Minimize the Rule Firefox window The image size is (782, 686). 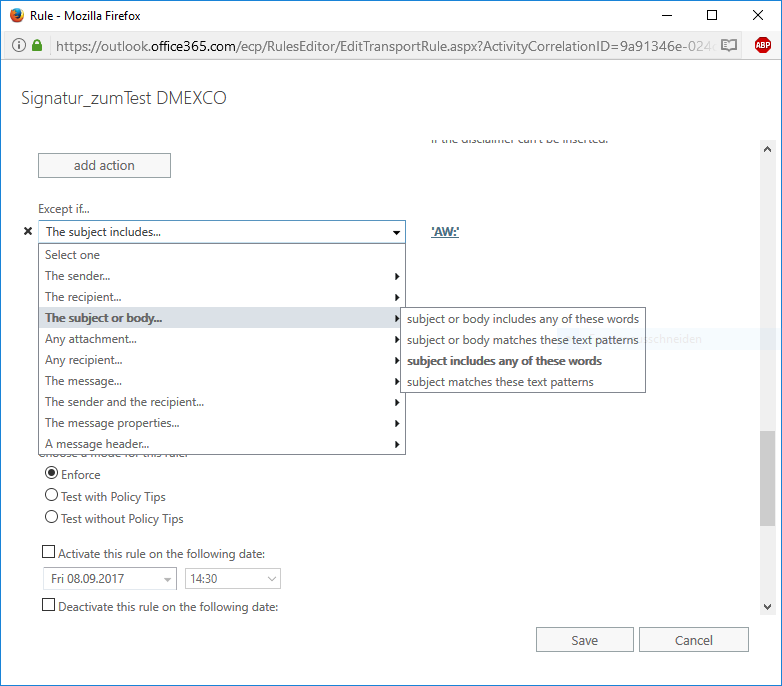pyautogui.click(x=667, y=15)
